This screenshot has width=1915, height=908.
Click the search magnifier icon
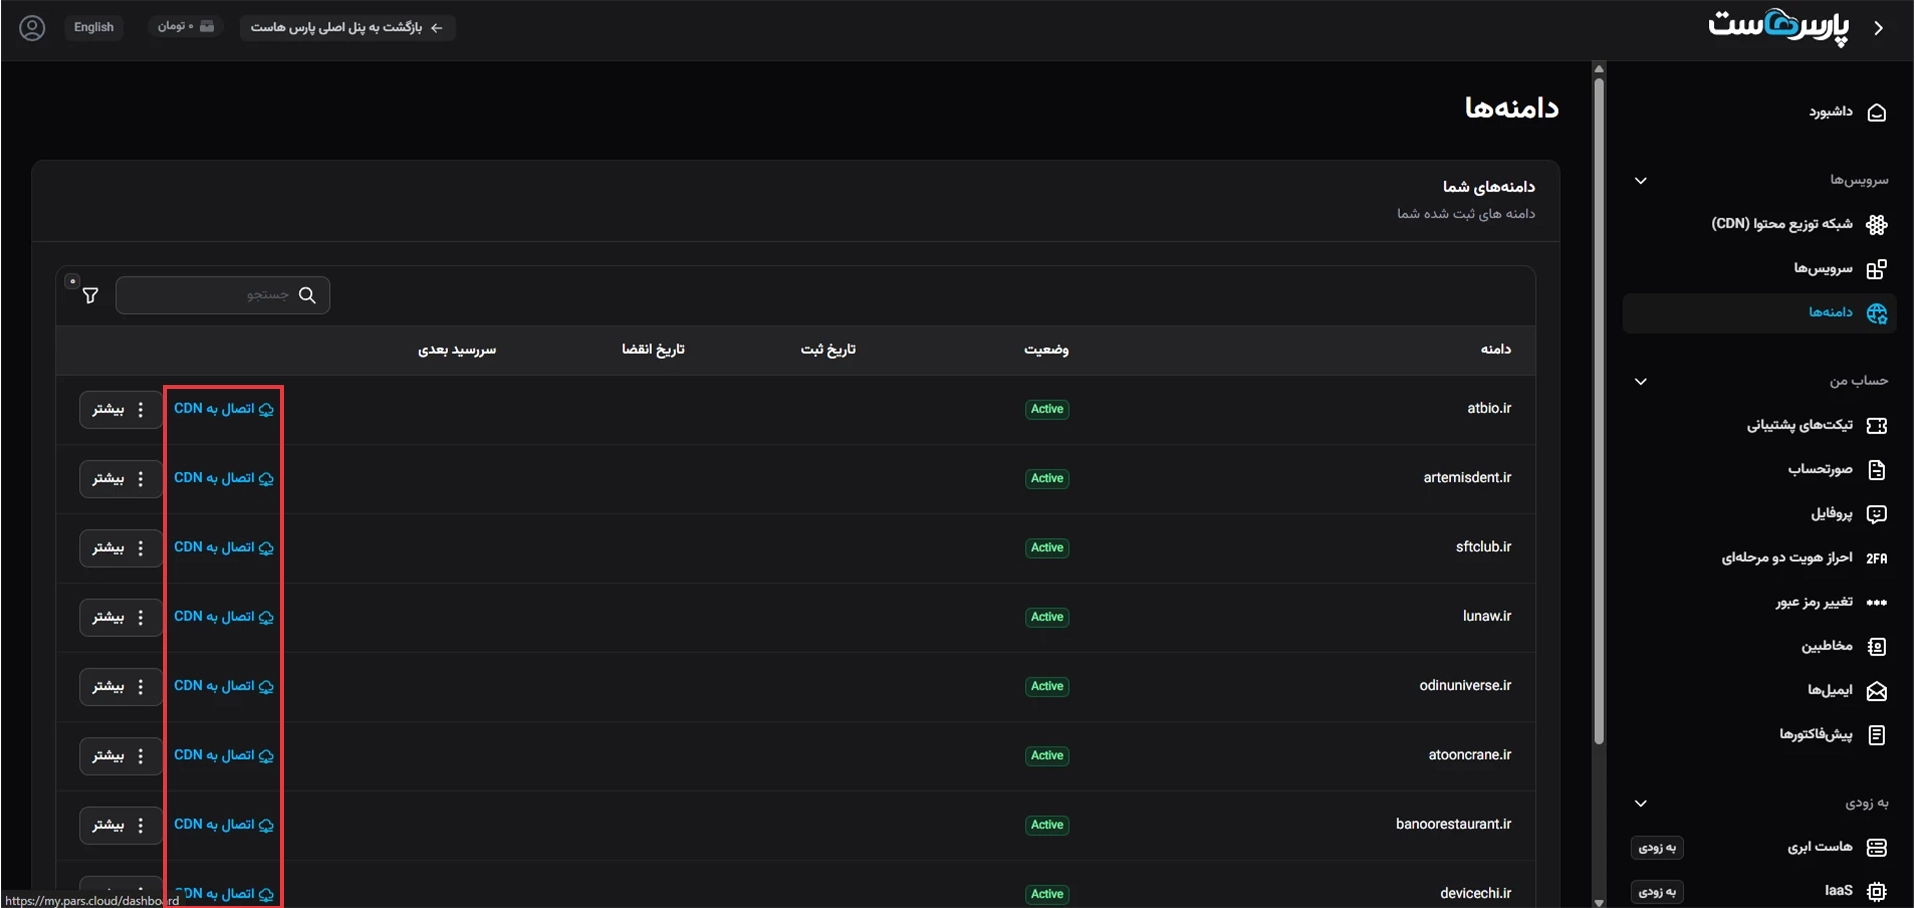pyautogui.click(x=307, y=295)
